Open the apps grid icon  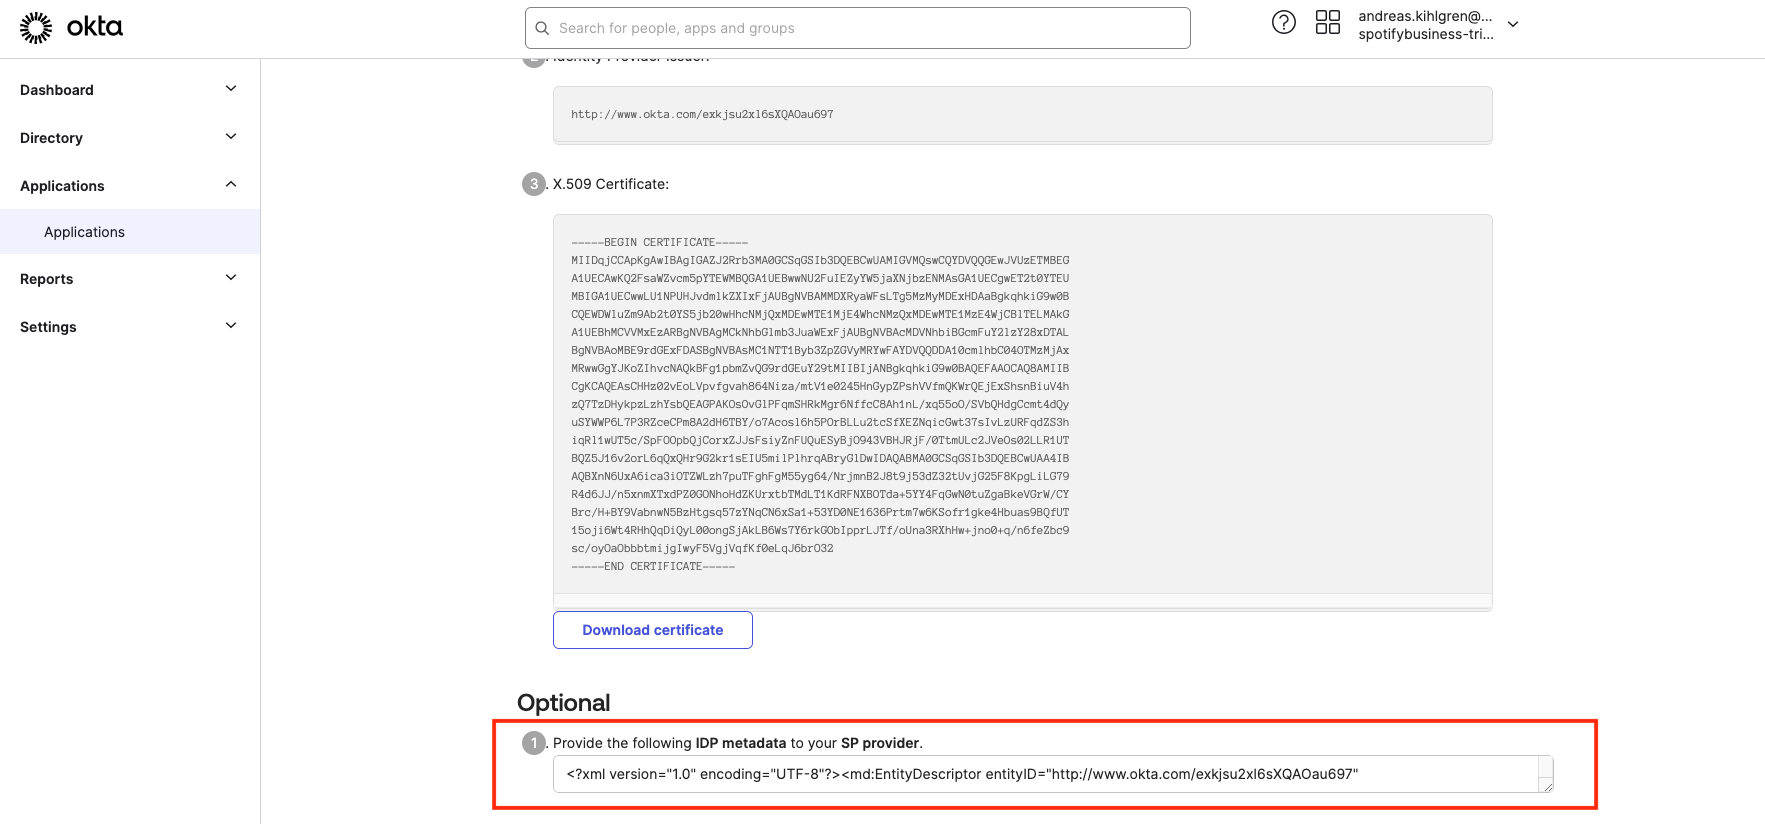1327,23
